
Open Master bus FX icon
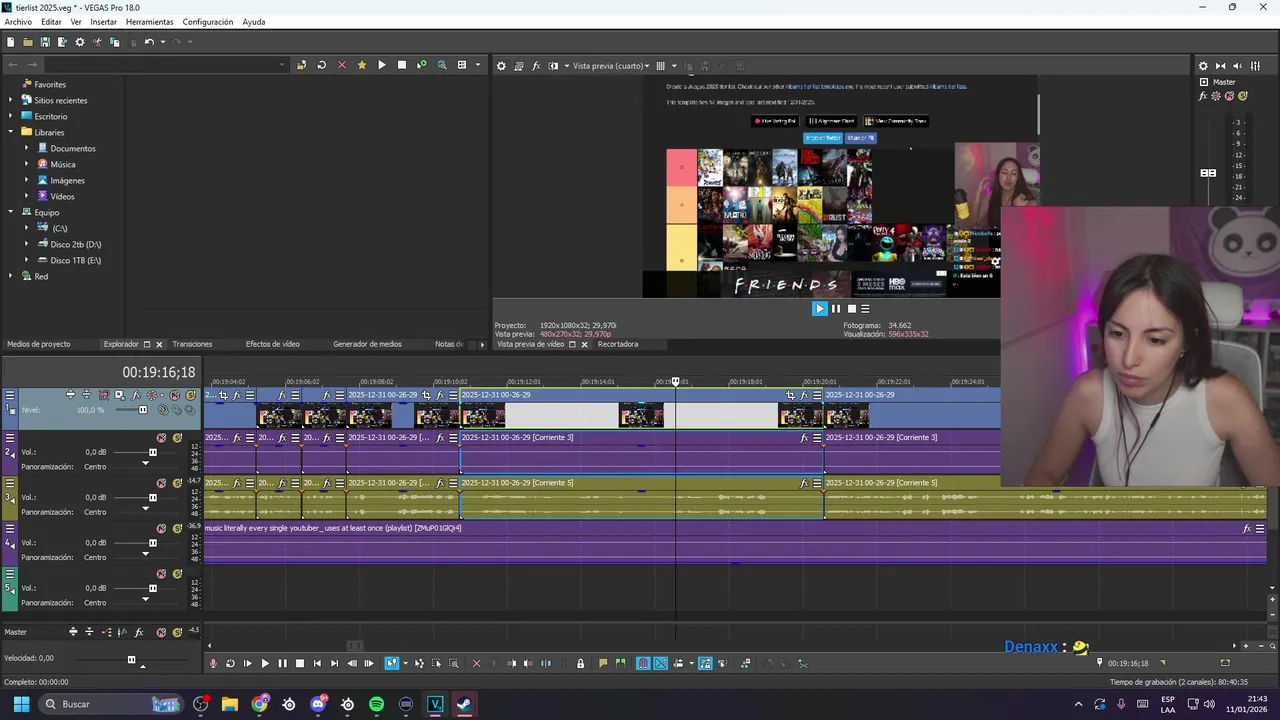coord(139,632)
